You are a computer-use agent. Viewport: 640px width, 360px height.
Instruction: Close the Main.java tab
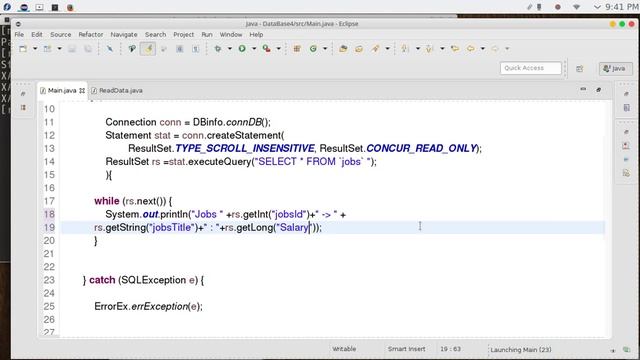(x=82, y=90)
